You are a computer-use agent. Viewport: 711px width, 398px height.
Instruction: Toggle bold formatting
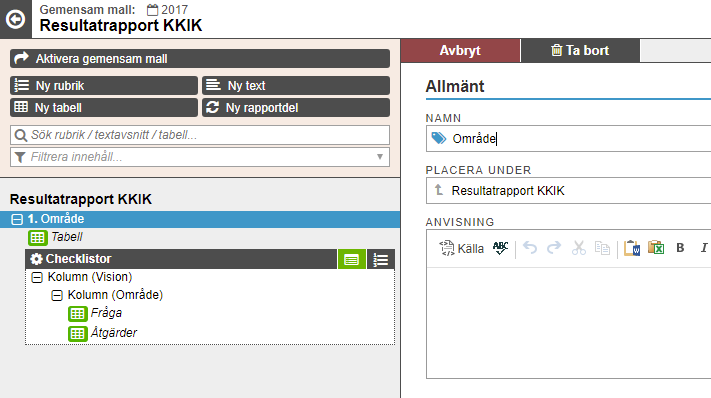click(x=680, y=248)
